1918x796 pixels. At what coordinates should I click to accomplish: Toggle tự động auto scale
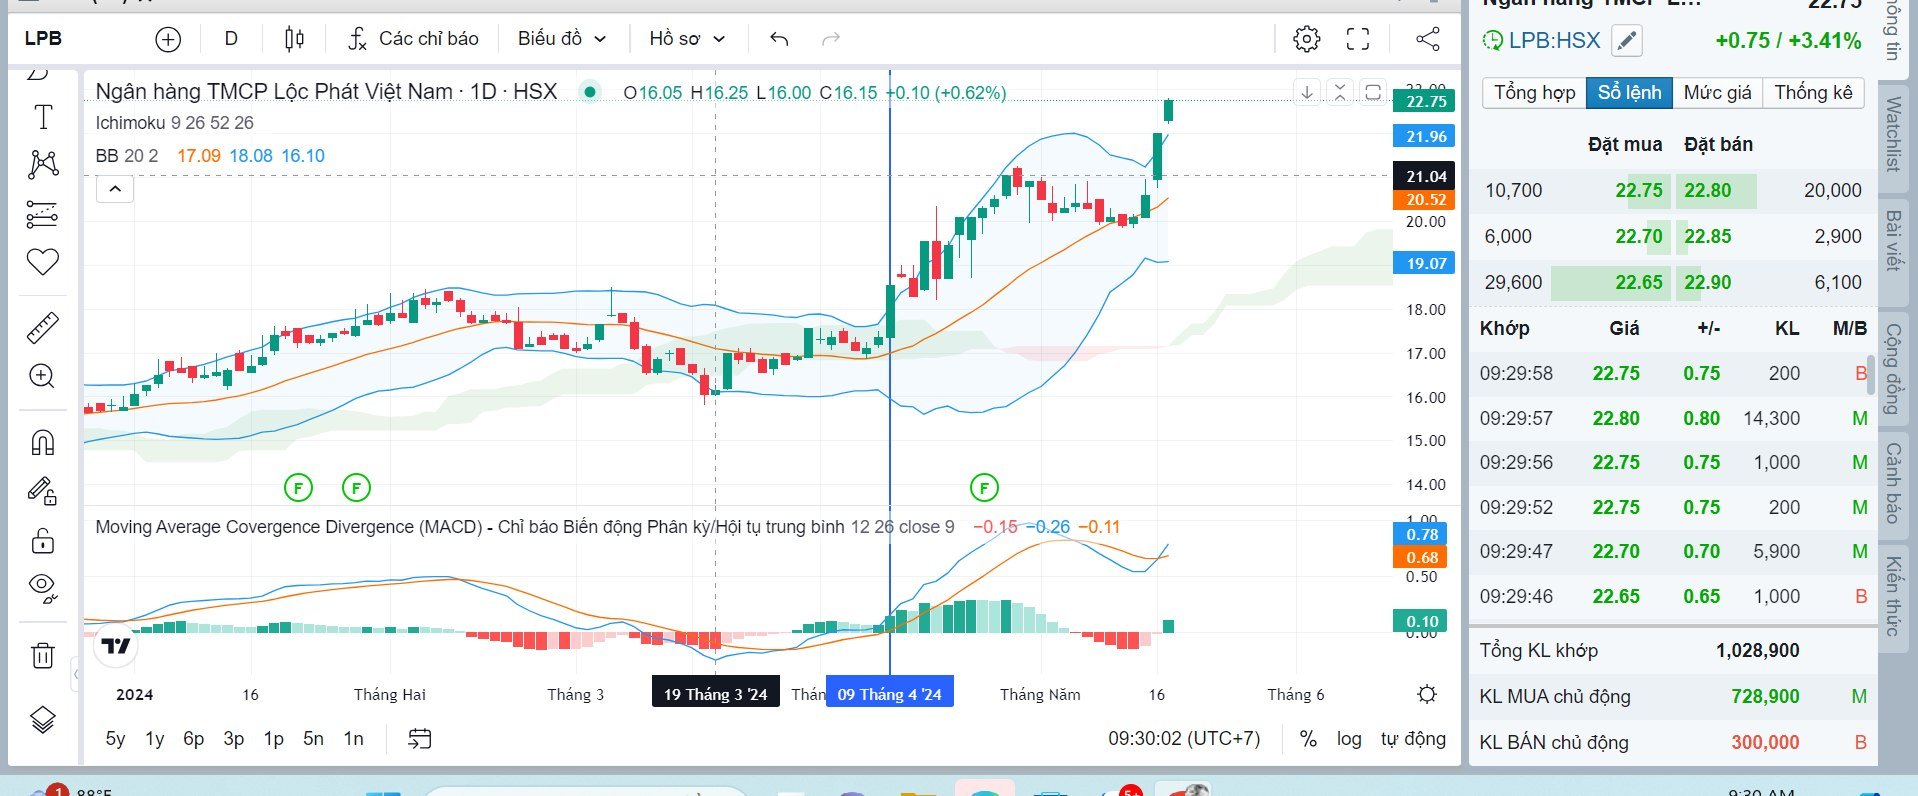1413,739
